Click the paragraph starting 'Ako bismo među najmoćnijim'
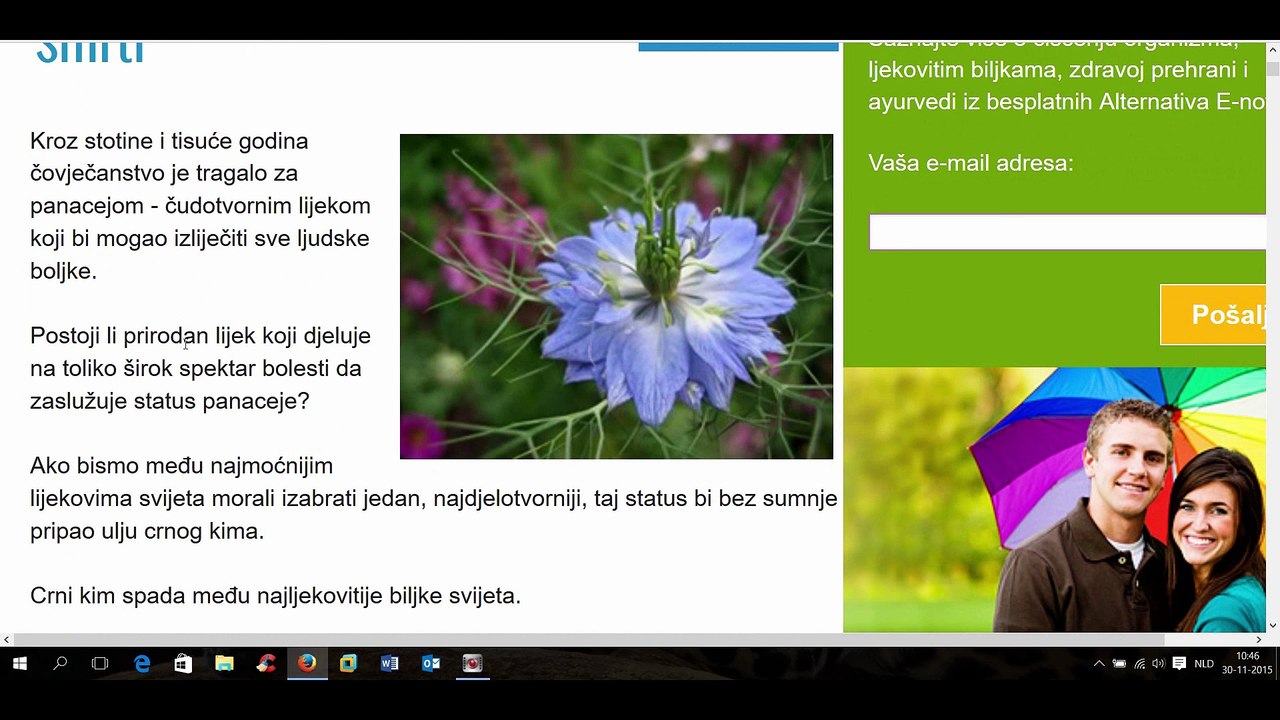1280x720 pixels. pos(433,498)
